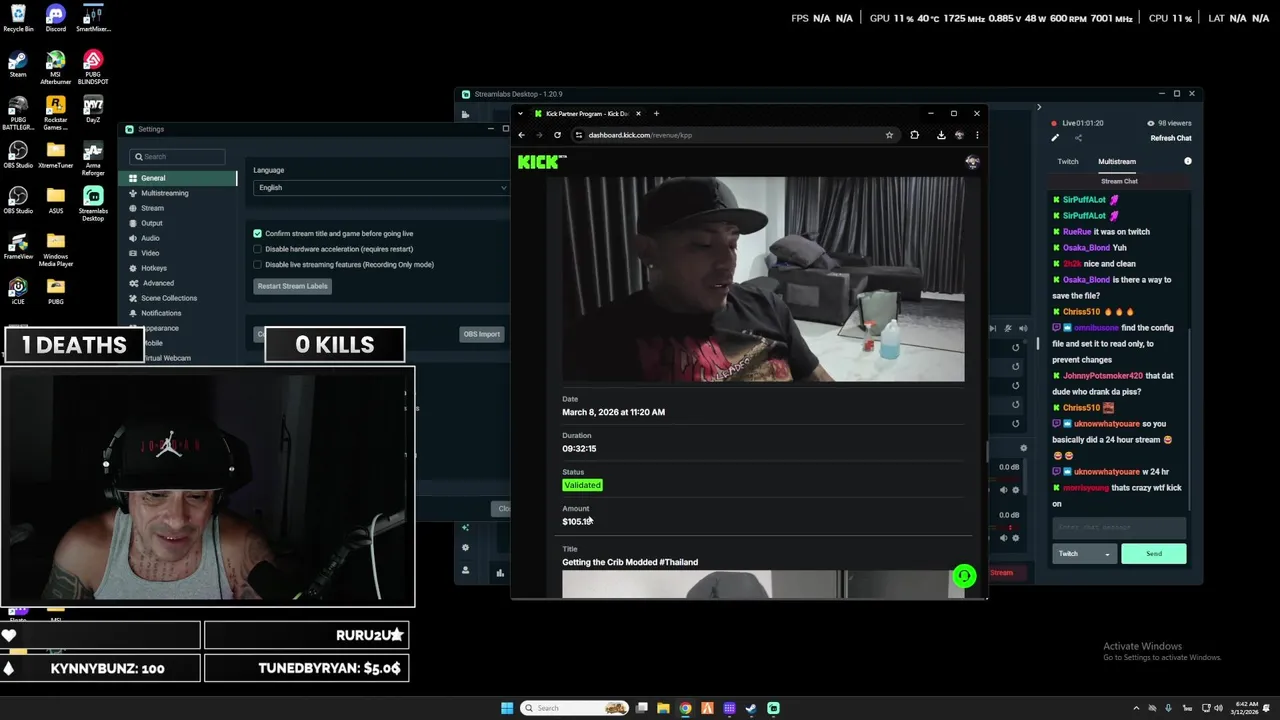Click Refresh Chat in Streamlabs

pyautogui.click(x=1171, y=138)
